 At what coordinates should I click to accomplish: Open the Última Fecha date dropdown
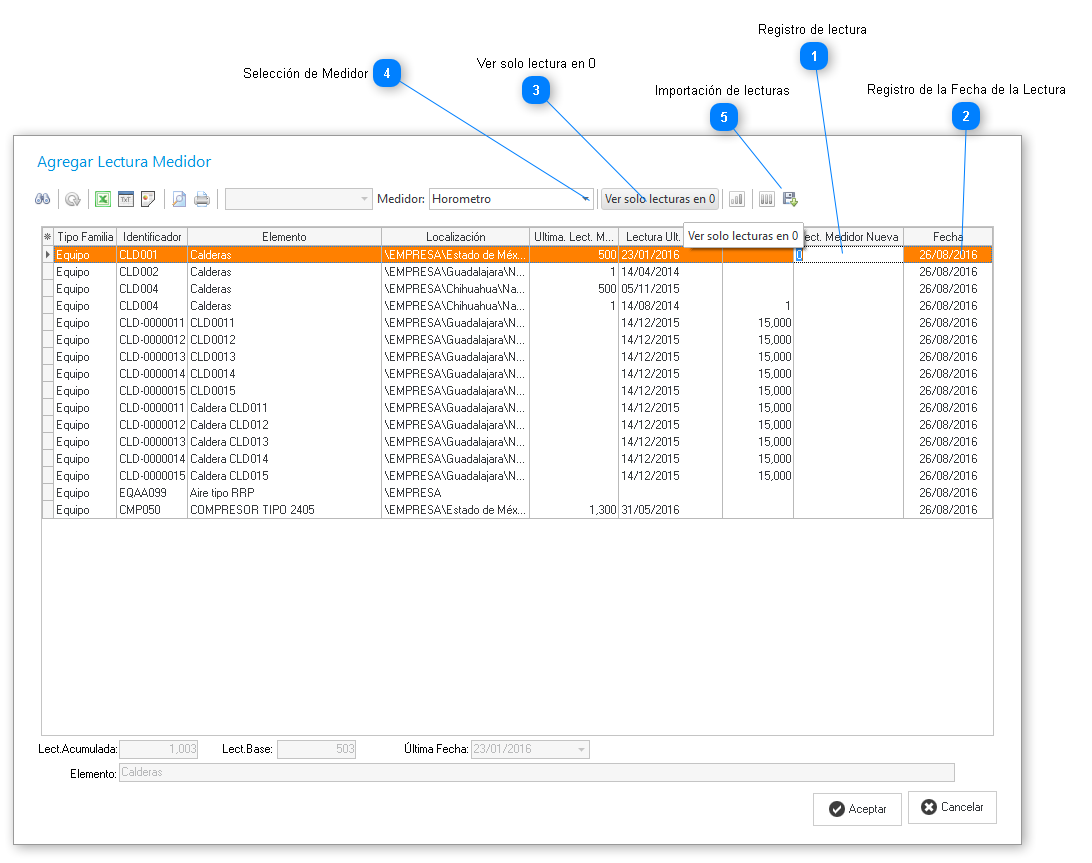(581, 749)
